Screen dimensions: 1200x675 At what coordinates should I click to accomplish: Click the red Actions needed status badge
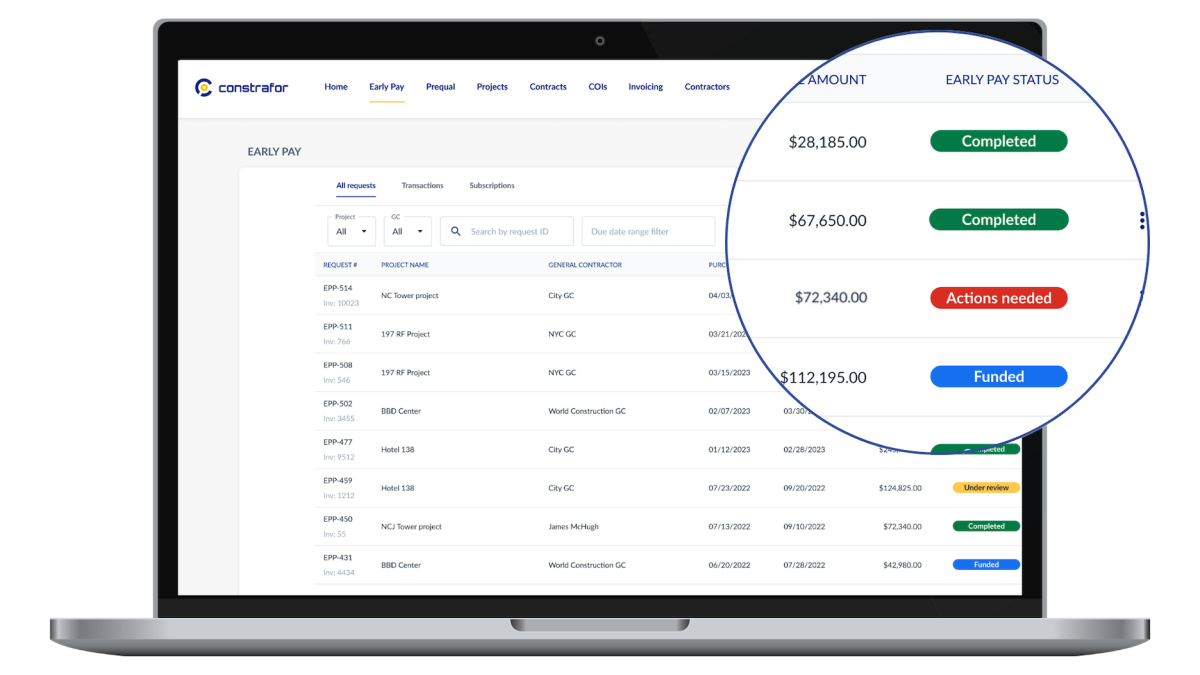(x=998, y=298)
